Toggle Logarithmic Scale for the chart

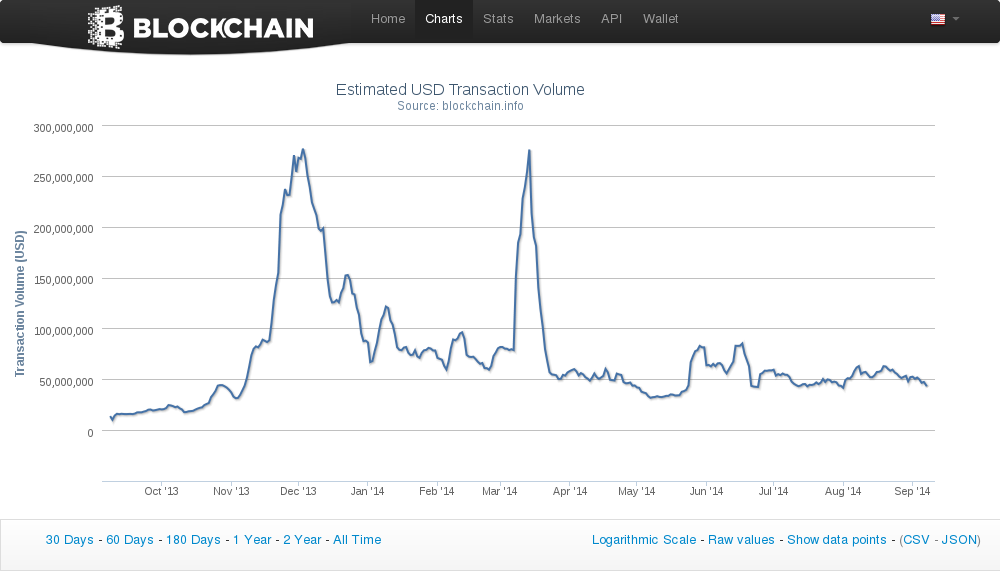tap(644, 540)
